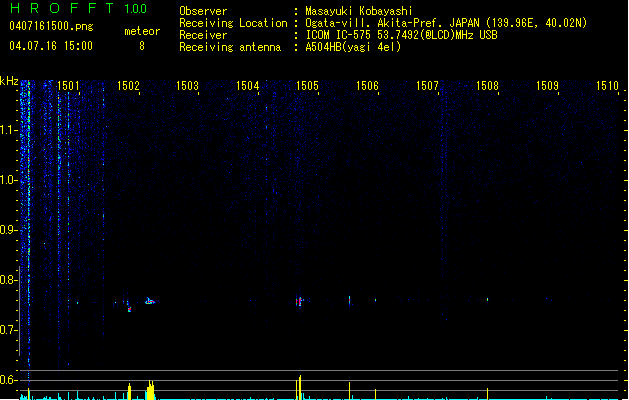The height and width of the screenshot is (400, 629).
Task: Click the 1503 time axis marker
Action: pyautogui.click(x=188, y=85)
